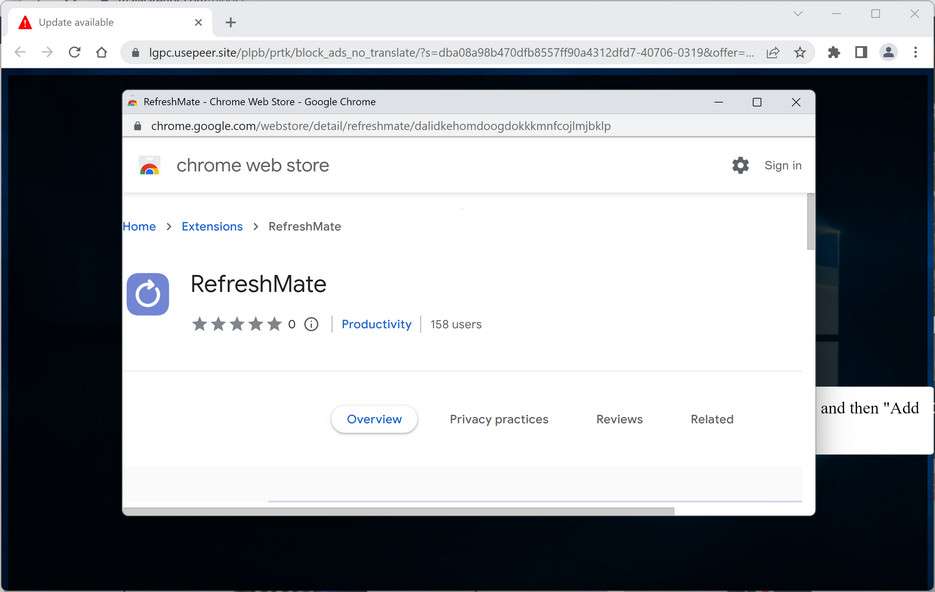The width and height of the screenshot is (935, 592).
Task: Go to the 'Extensions' breadcrumb link
Action: pyautogui.click(x=212, y=227)
